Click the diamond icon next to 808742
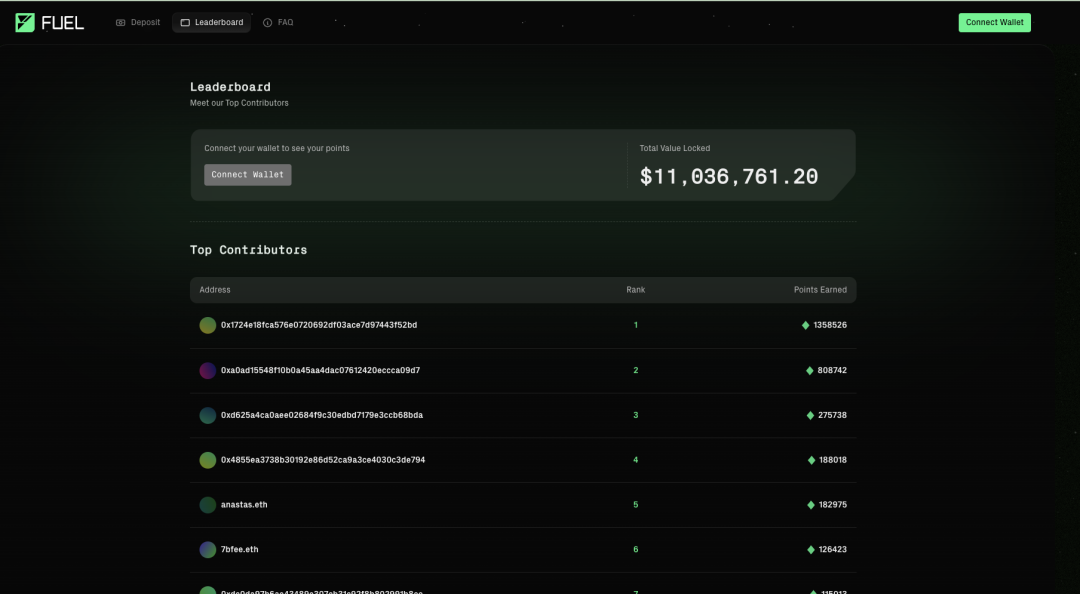 pos(810,370)
